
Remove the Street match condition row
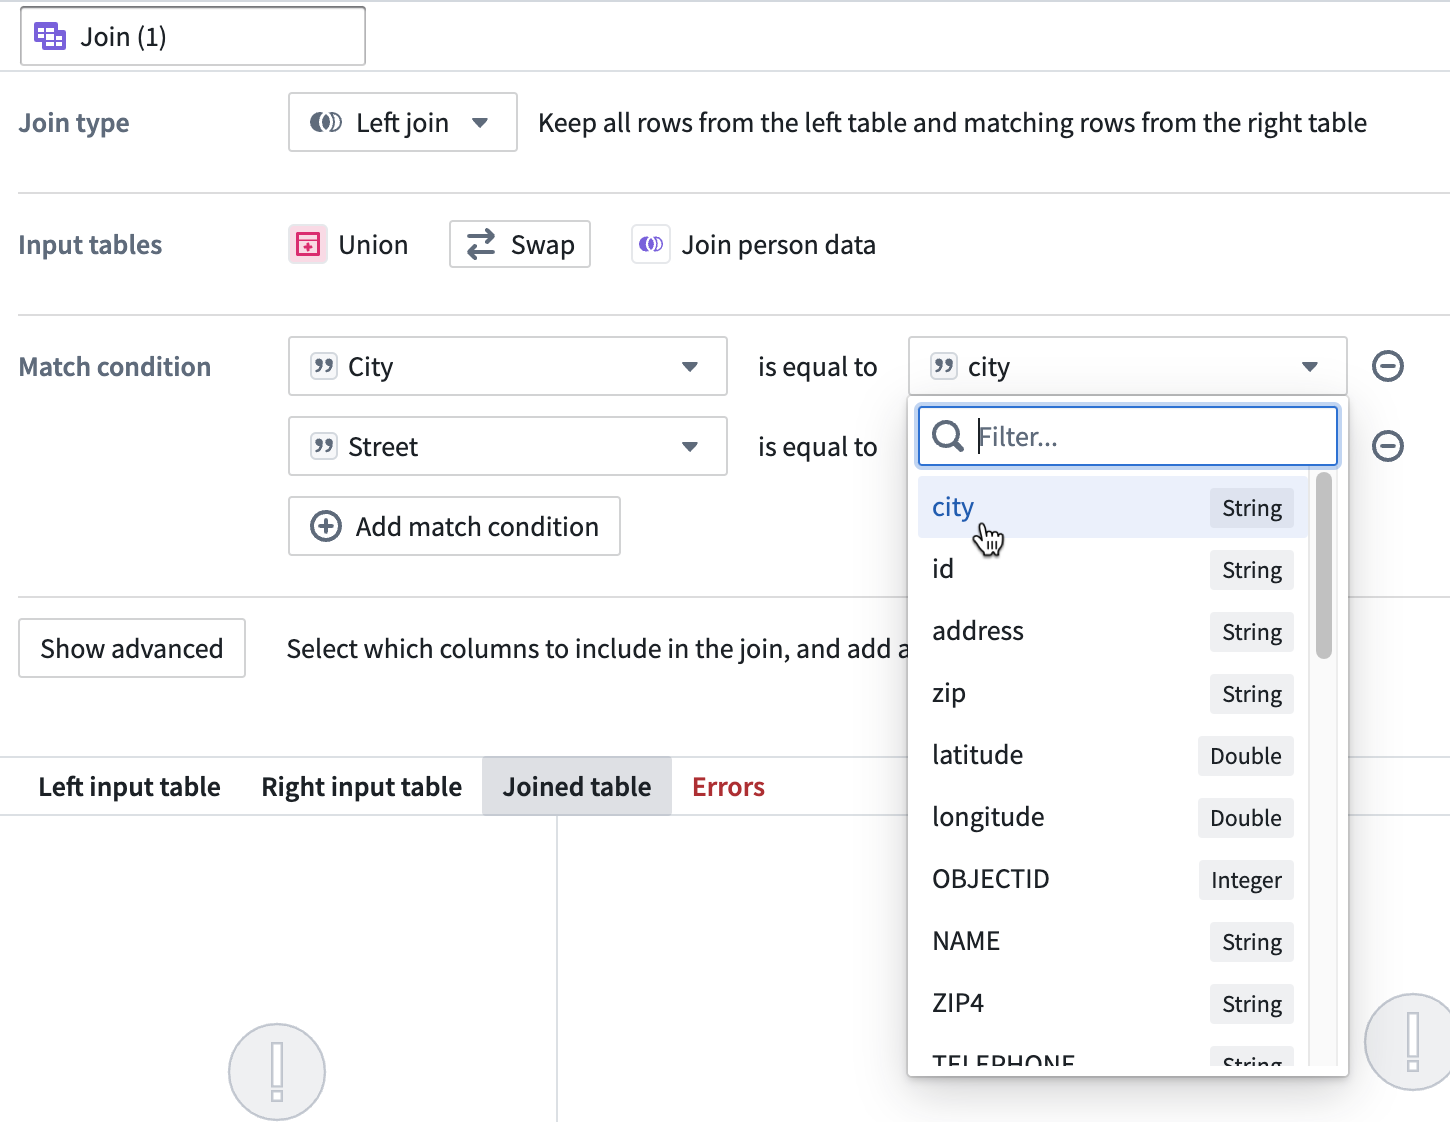pos(1387,446)
